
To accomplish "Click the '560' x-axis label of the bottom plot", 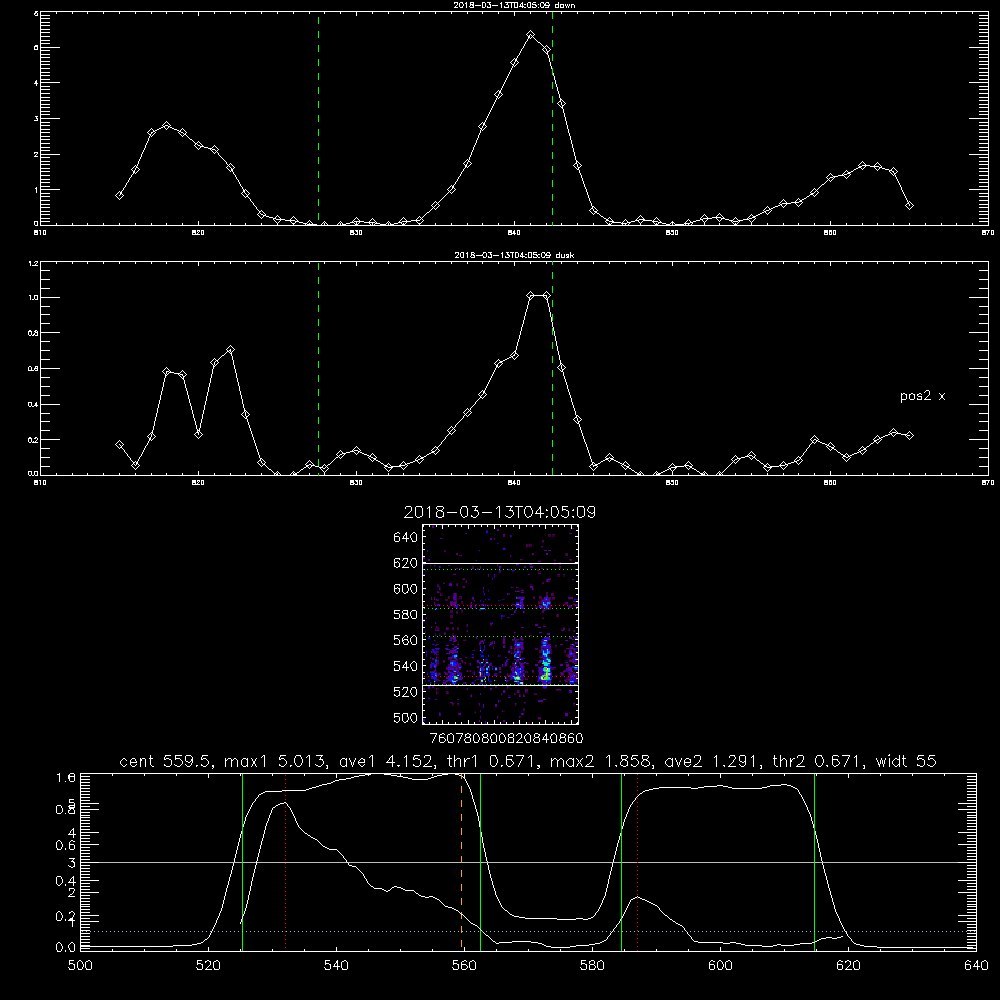I will tap(464, 966).
